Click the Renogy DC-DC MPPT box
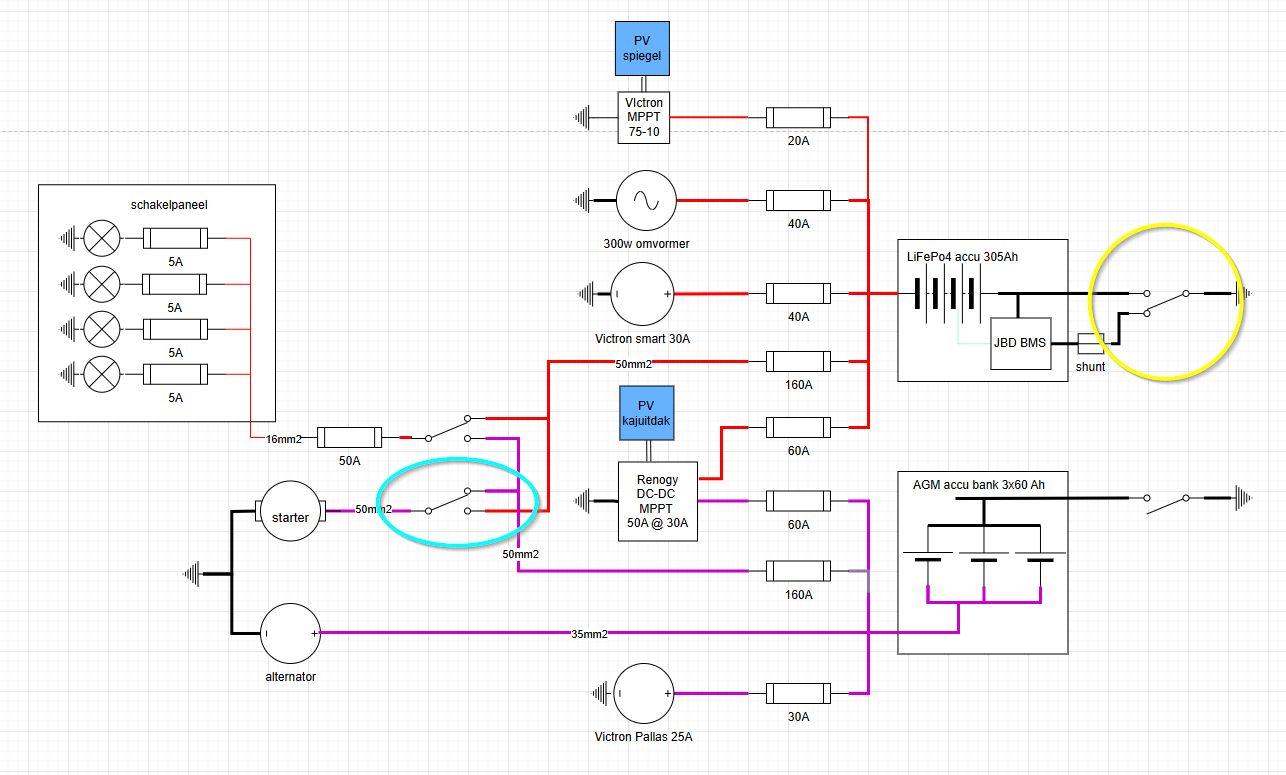Screen dimensions: 1286x775 coord(657,500)
